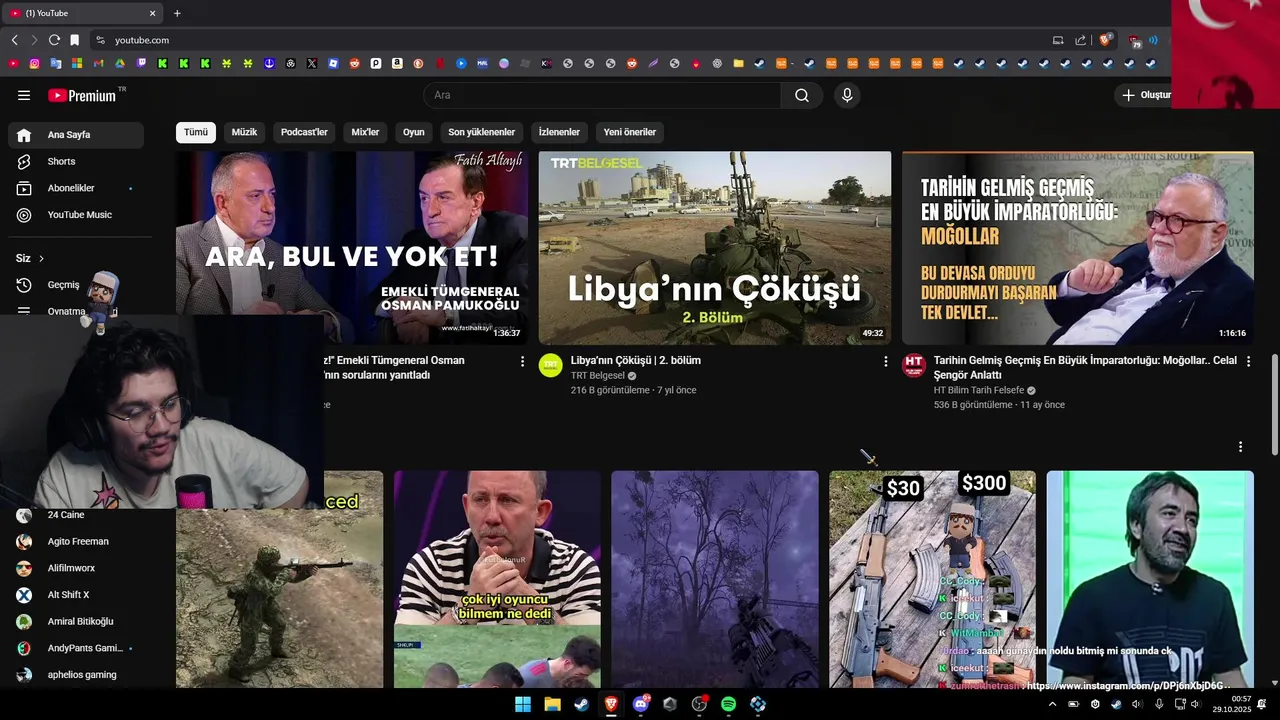Close the YouTube browser tab
The height and width of the screenshot is (720, 1280).
point(152,13)
